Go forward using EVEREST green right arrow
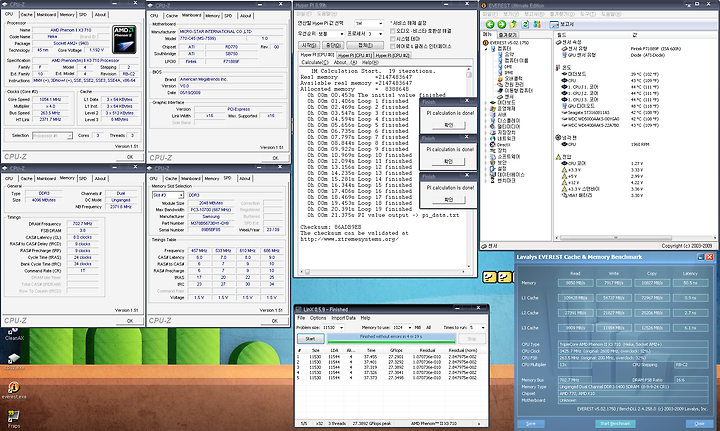Screen dimensions: 720x431 coord(501,24)
